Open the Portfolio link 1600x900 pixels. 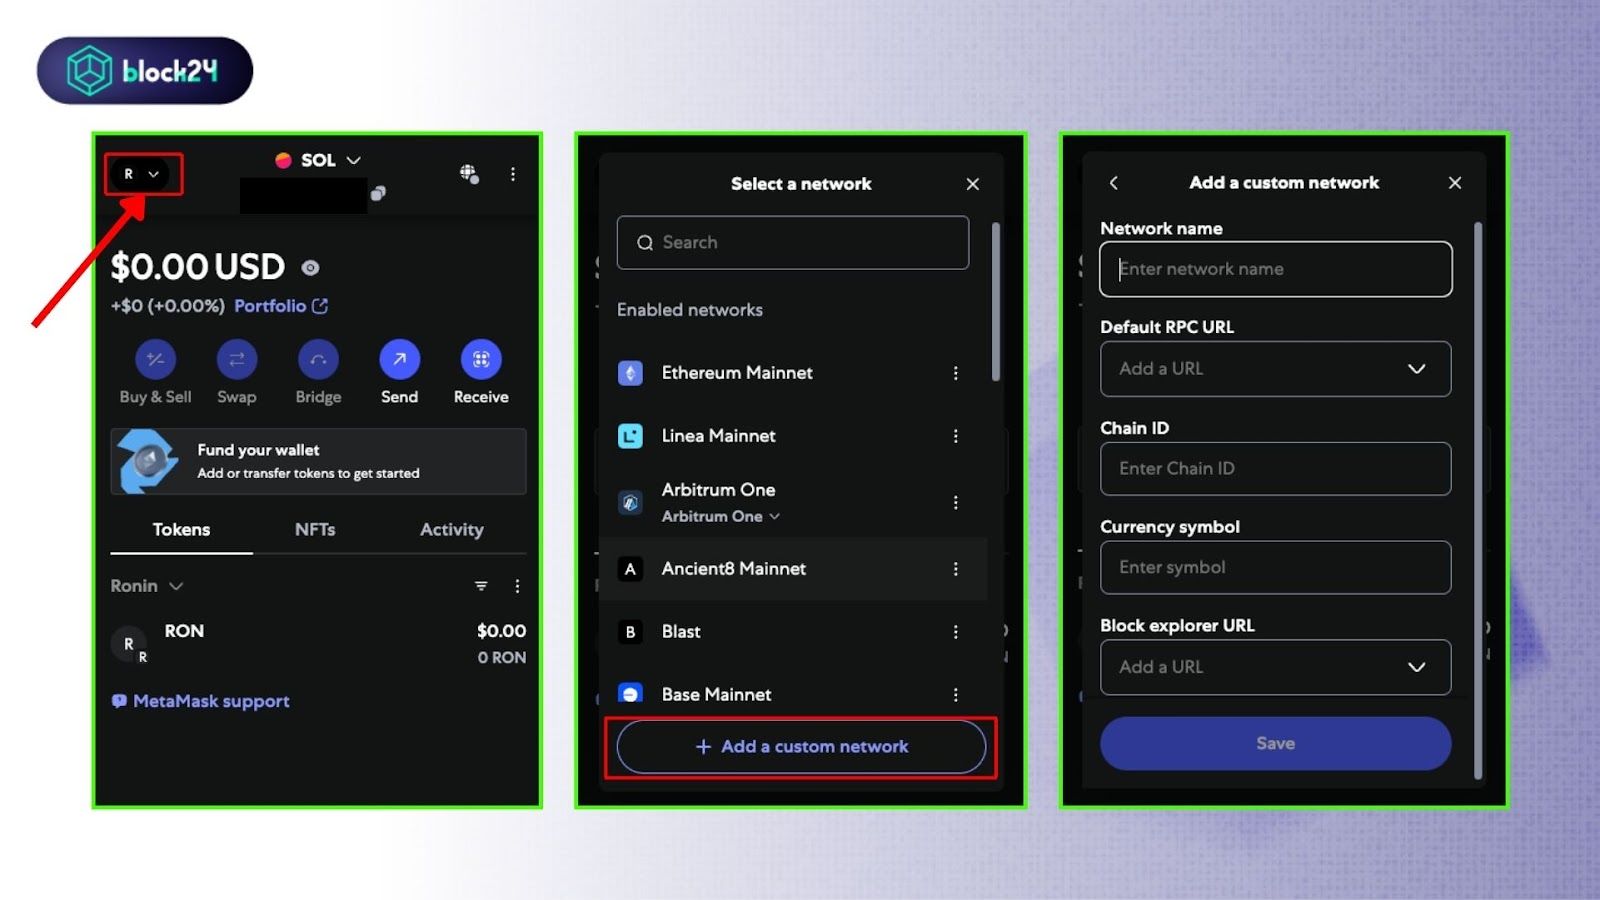281,306
